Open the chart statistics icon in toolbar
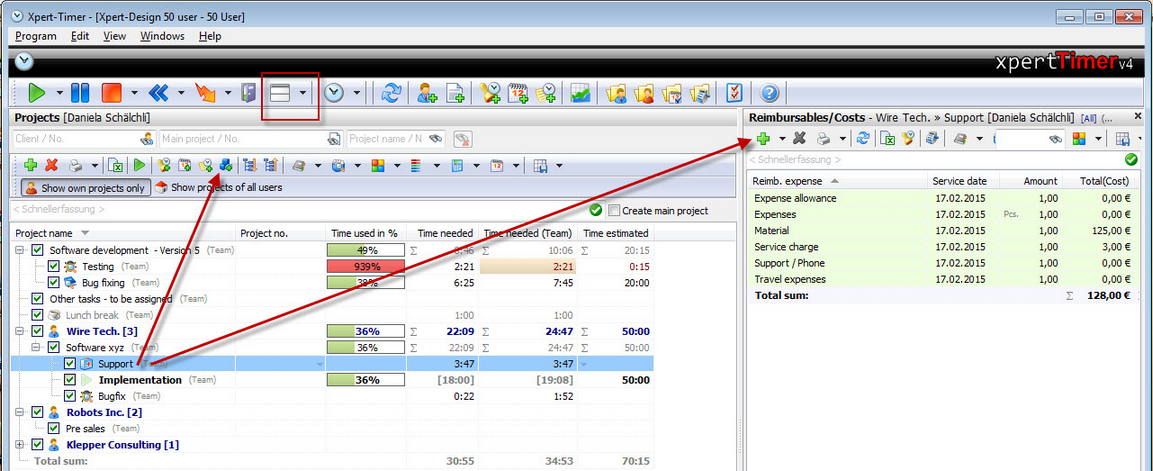The width and height of the screenshot is (1153, 471). 580,93
